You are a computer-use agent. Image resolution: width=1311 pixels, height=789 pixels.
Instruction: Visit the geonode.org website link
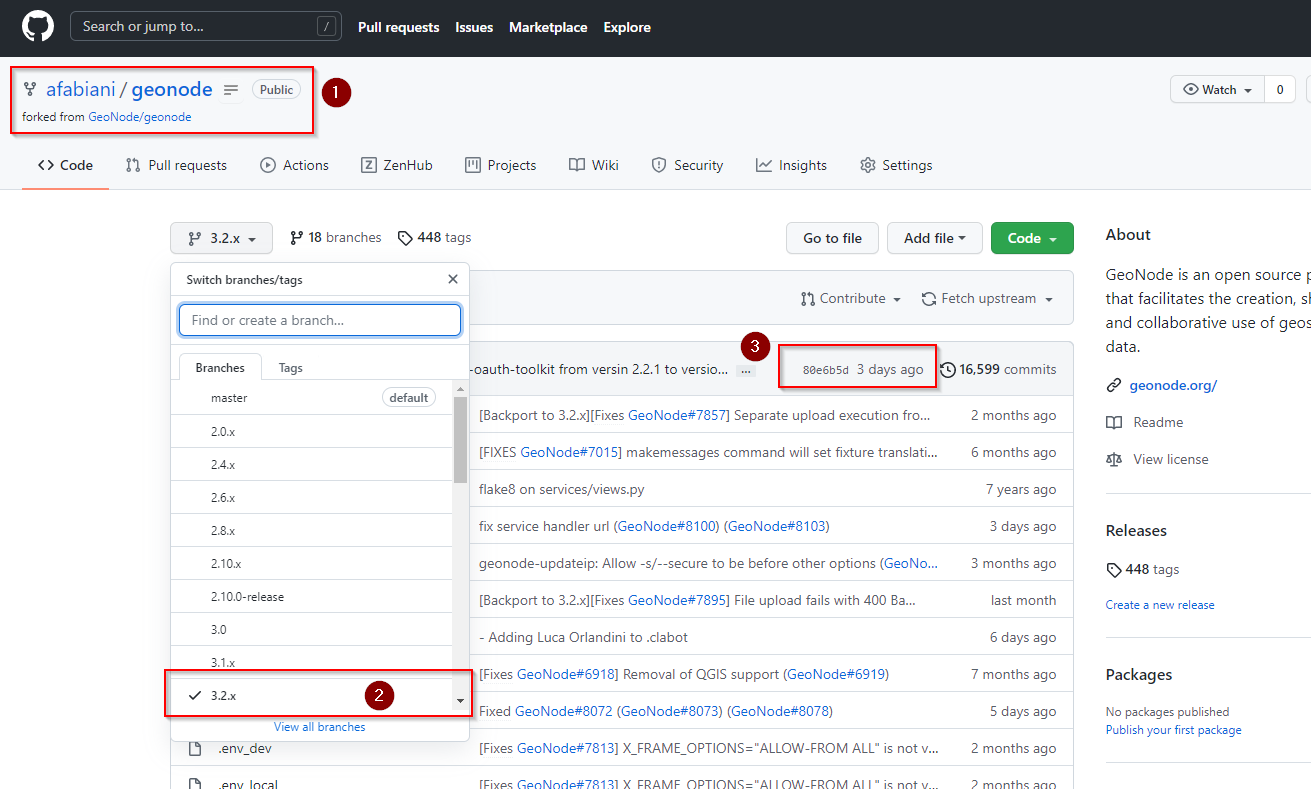[1173, 385]
